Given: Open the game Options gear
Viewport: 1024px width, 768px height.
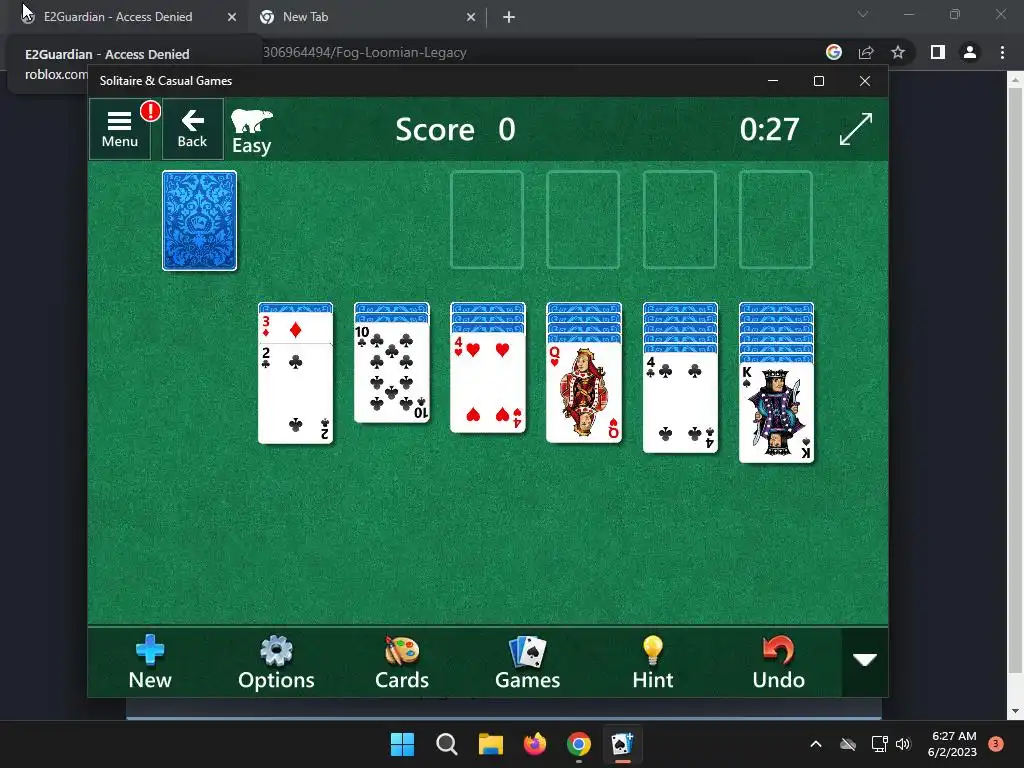Looking at the screenshot, I should 276,662.
